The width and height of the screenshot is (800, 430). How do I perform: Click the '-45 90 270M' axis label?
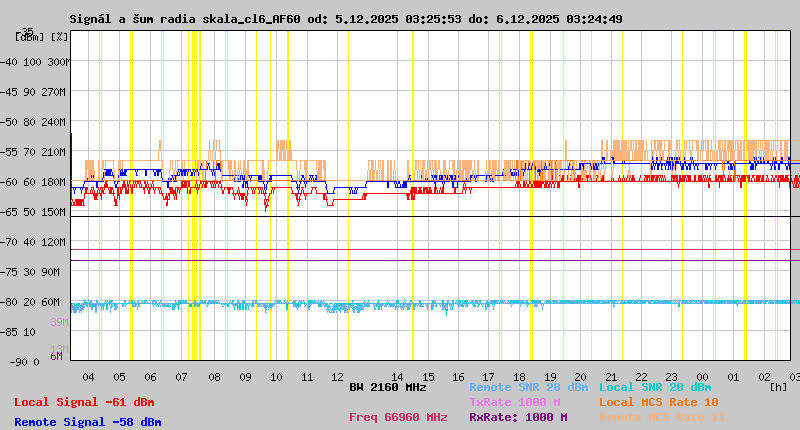click(x=33, y=92)
